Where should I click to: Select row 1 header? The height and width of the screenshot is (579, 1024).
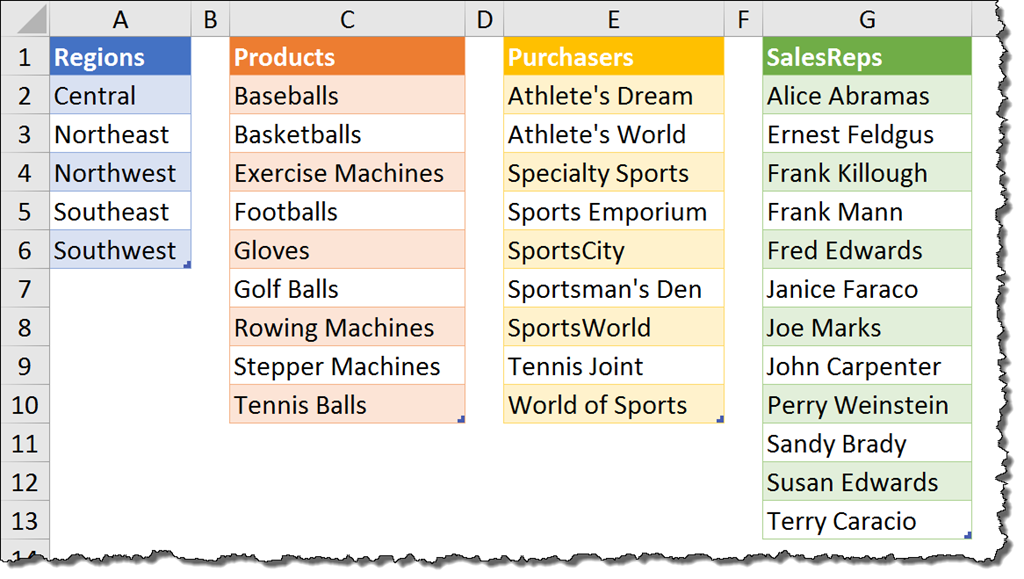[x=24, y=57]
